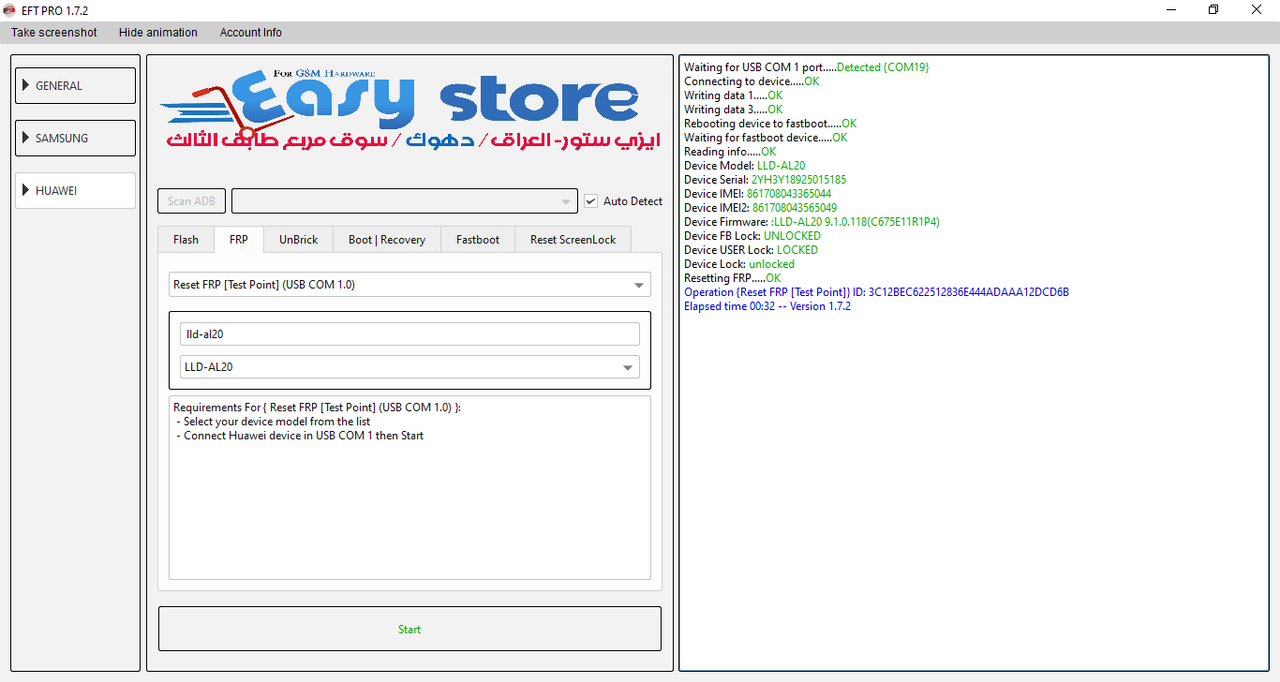Restore down the EFT PRO window
The width and height of the screenshot is (1280, 682).
point(1213,10)
